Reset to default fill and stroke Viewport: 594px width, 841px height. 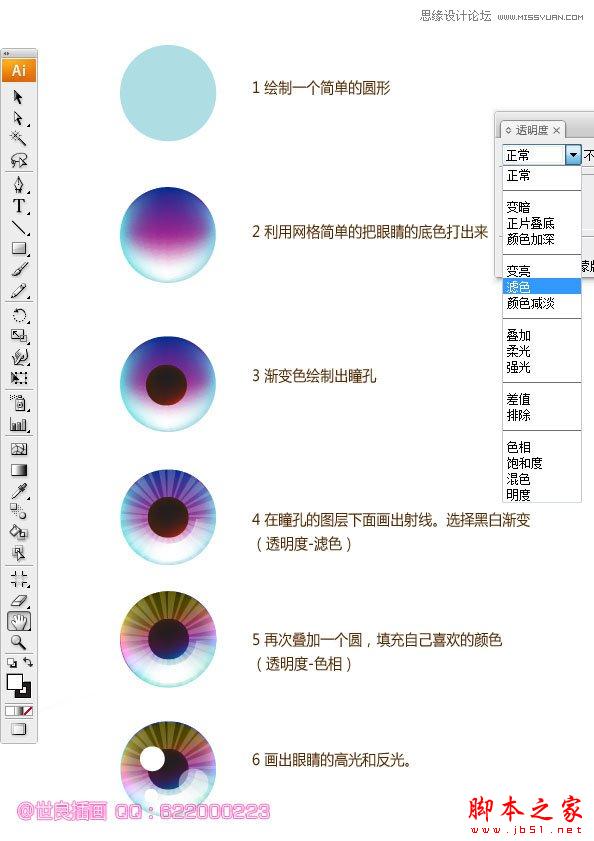11,663
